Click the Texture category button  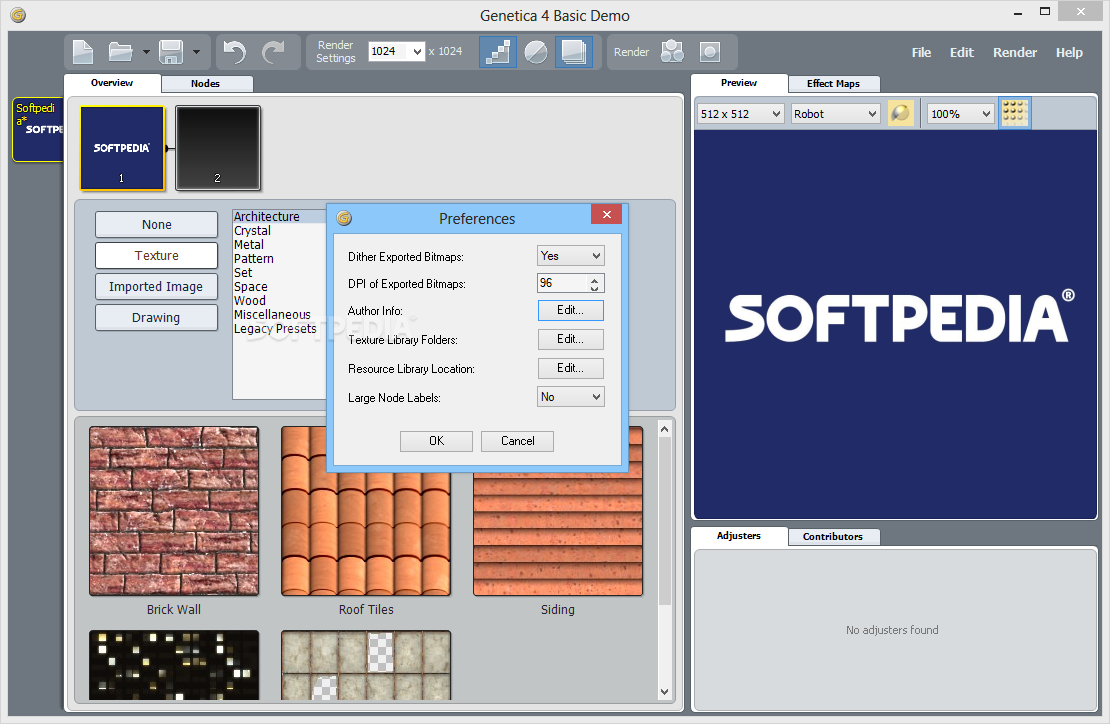156,255
